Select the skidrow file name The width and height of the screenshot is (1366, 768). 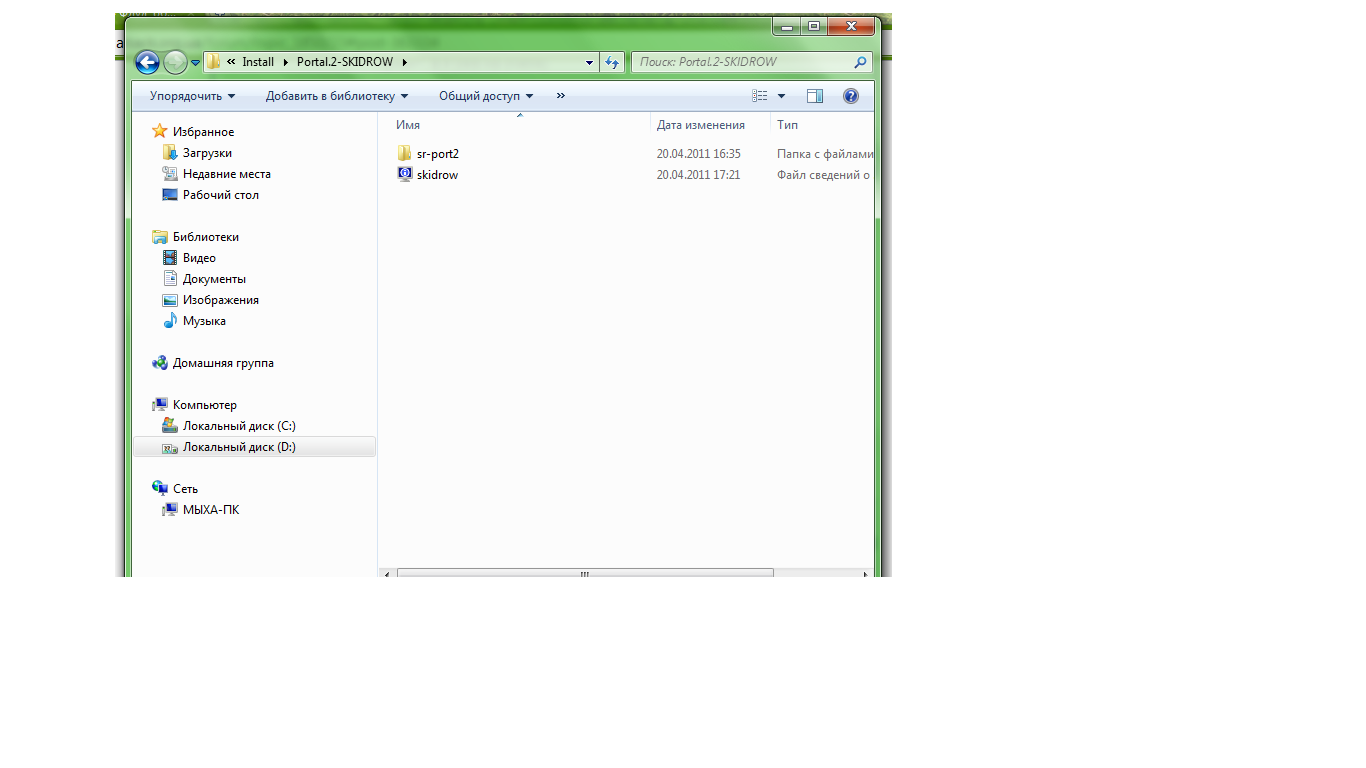tap(437, 175)
